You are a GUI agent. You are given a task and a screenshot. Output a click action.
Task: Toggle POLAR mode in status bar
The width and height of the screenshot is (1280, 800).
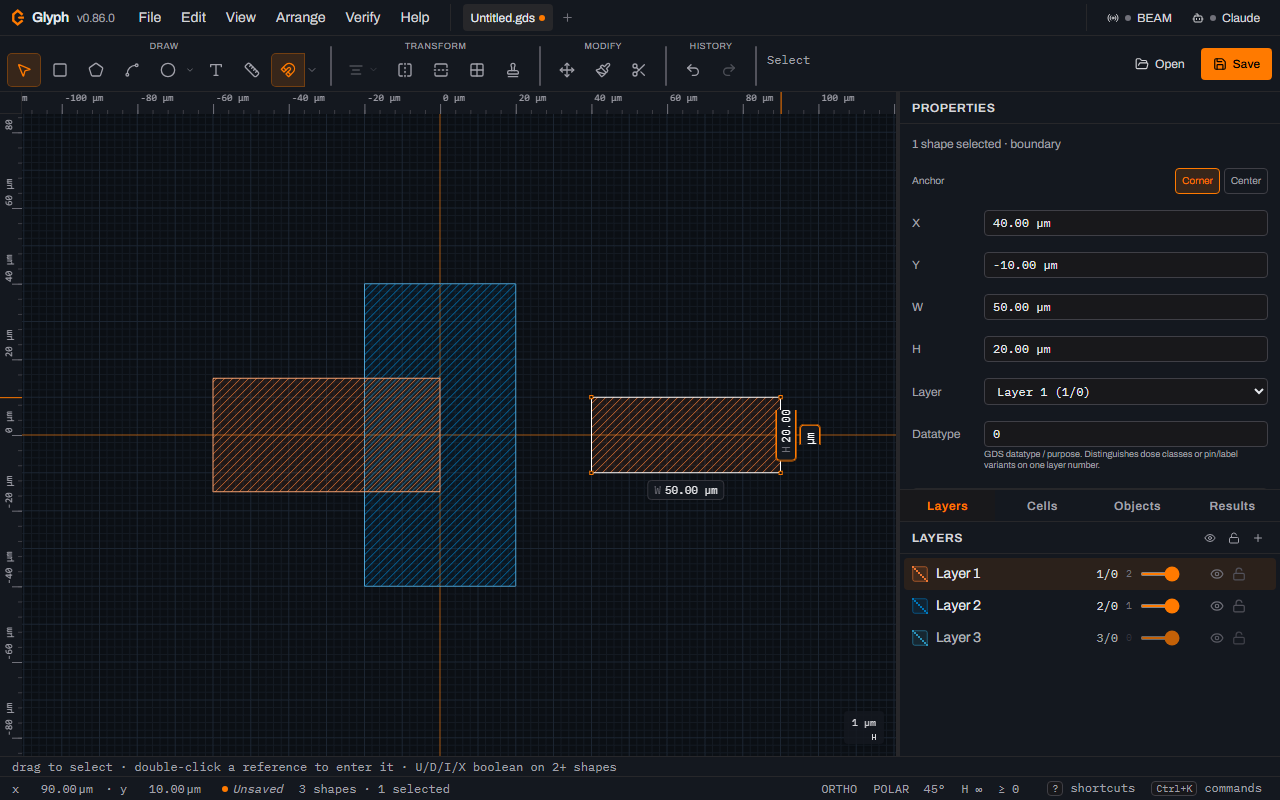891,789
